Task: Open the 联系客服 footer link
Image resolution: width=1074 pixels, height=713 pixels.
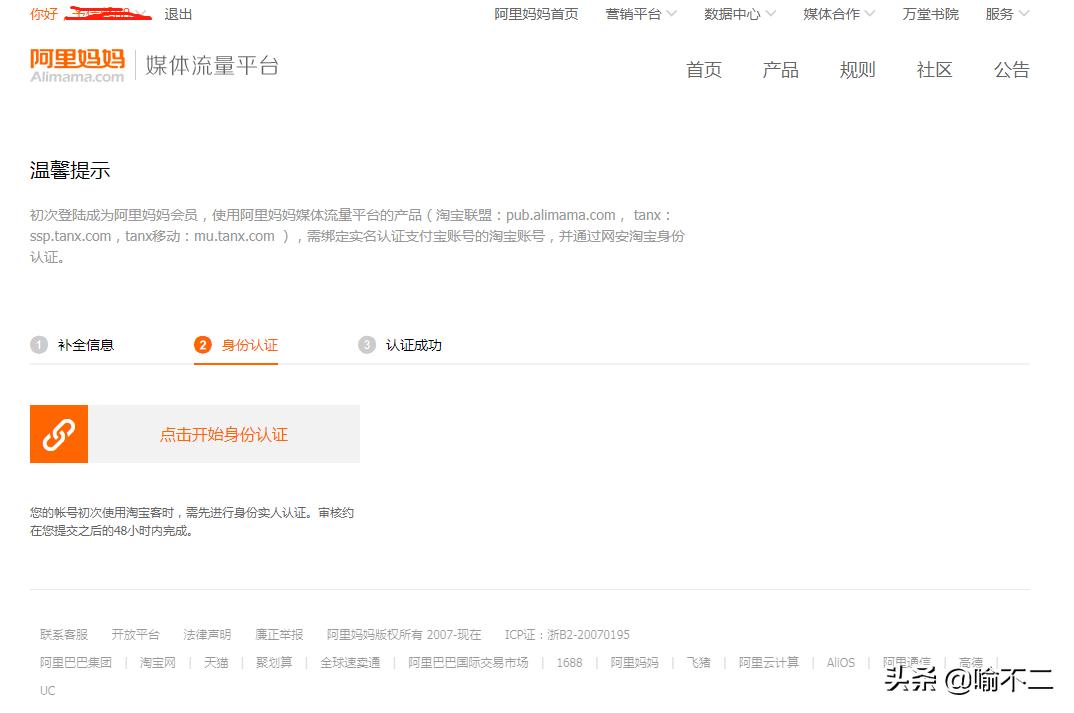Action: point(62,634)
